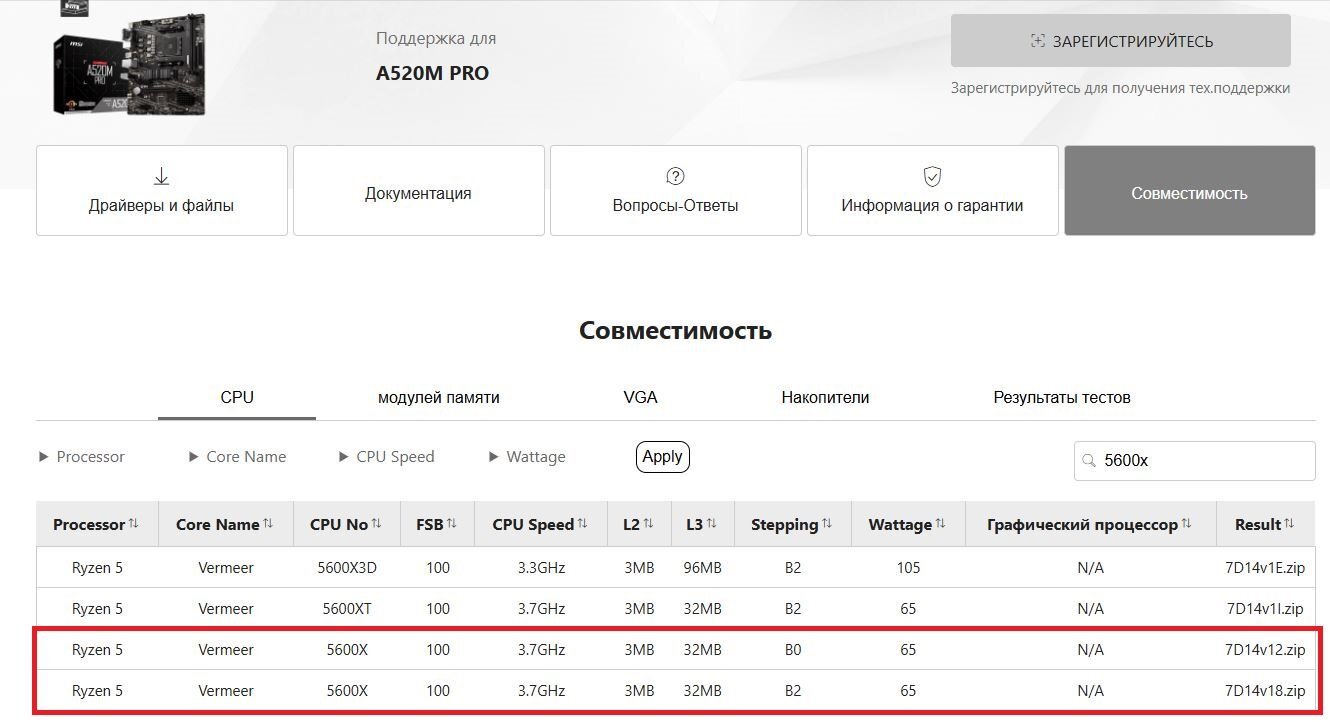
Task: Click the B0 stepping cell
Action: click(793, 650)
